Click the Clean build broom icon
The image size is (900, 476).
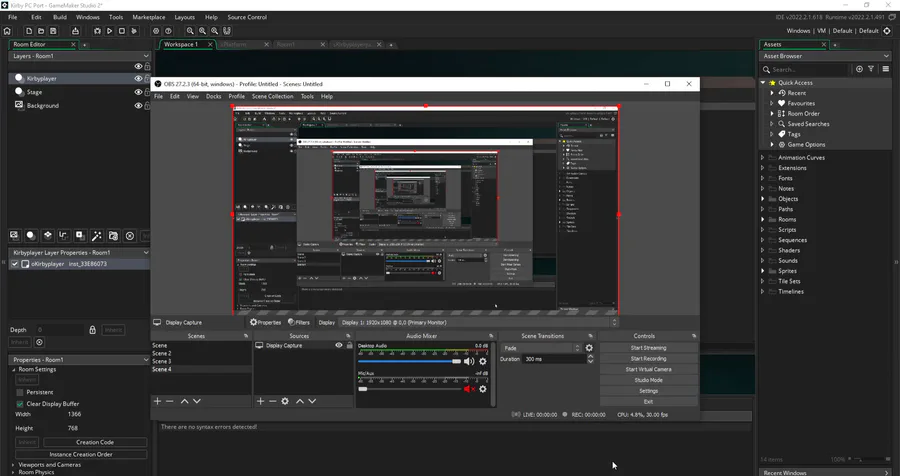(134, 31)
